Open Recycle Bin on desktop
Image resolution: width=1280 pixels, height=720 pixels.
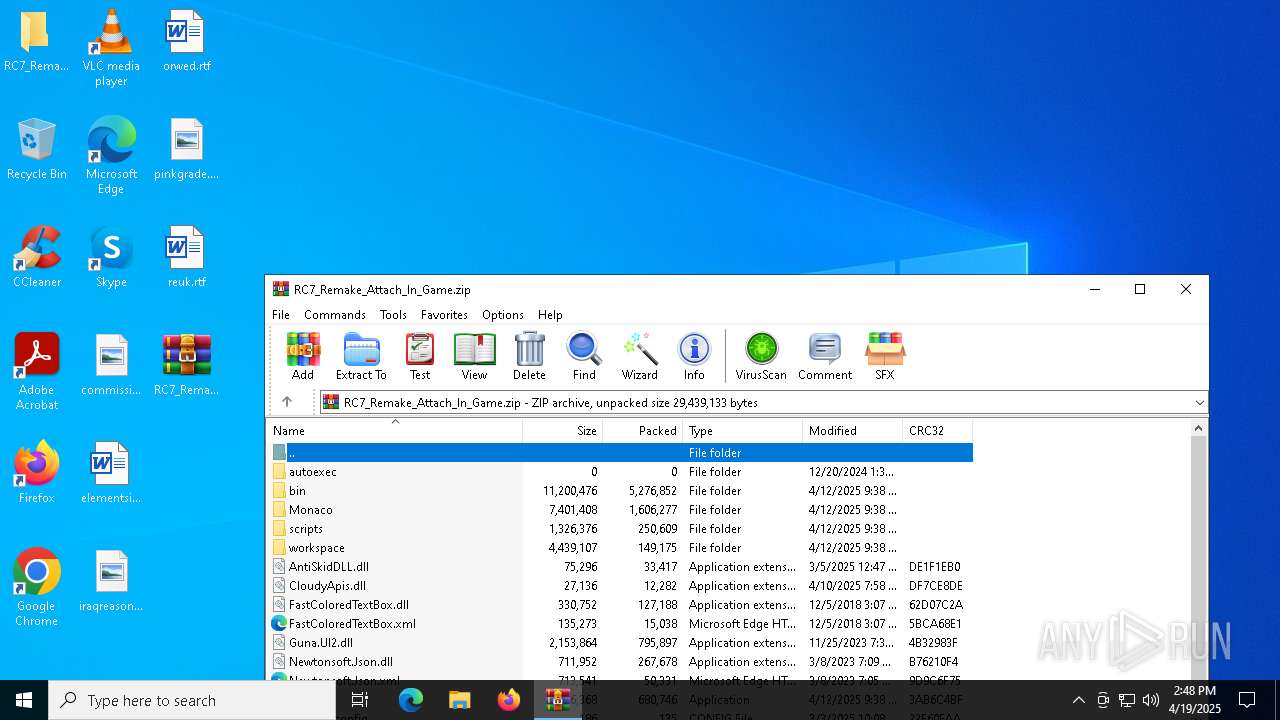36,150
